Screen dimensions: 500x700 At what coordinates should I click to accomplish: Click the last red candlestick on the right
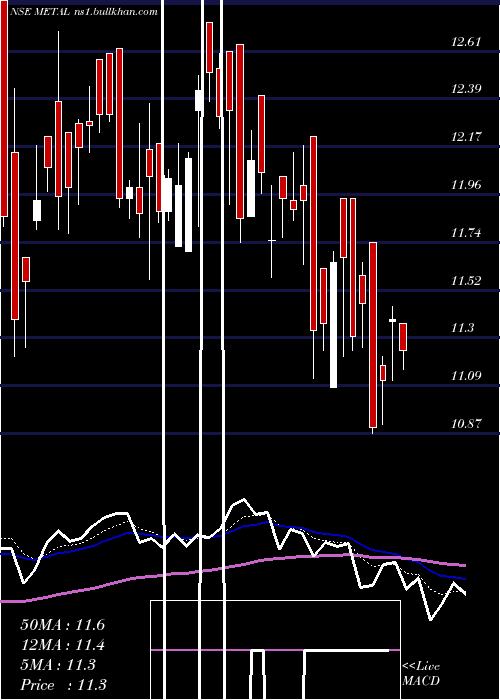403,337
